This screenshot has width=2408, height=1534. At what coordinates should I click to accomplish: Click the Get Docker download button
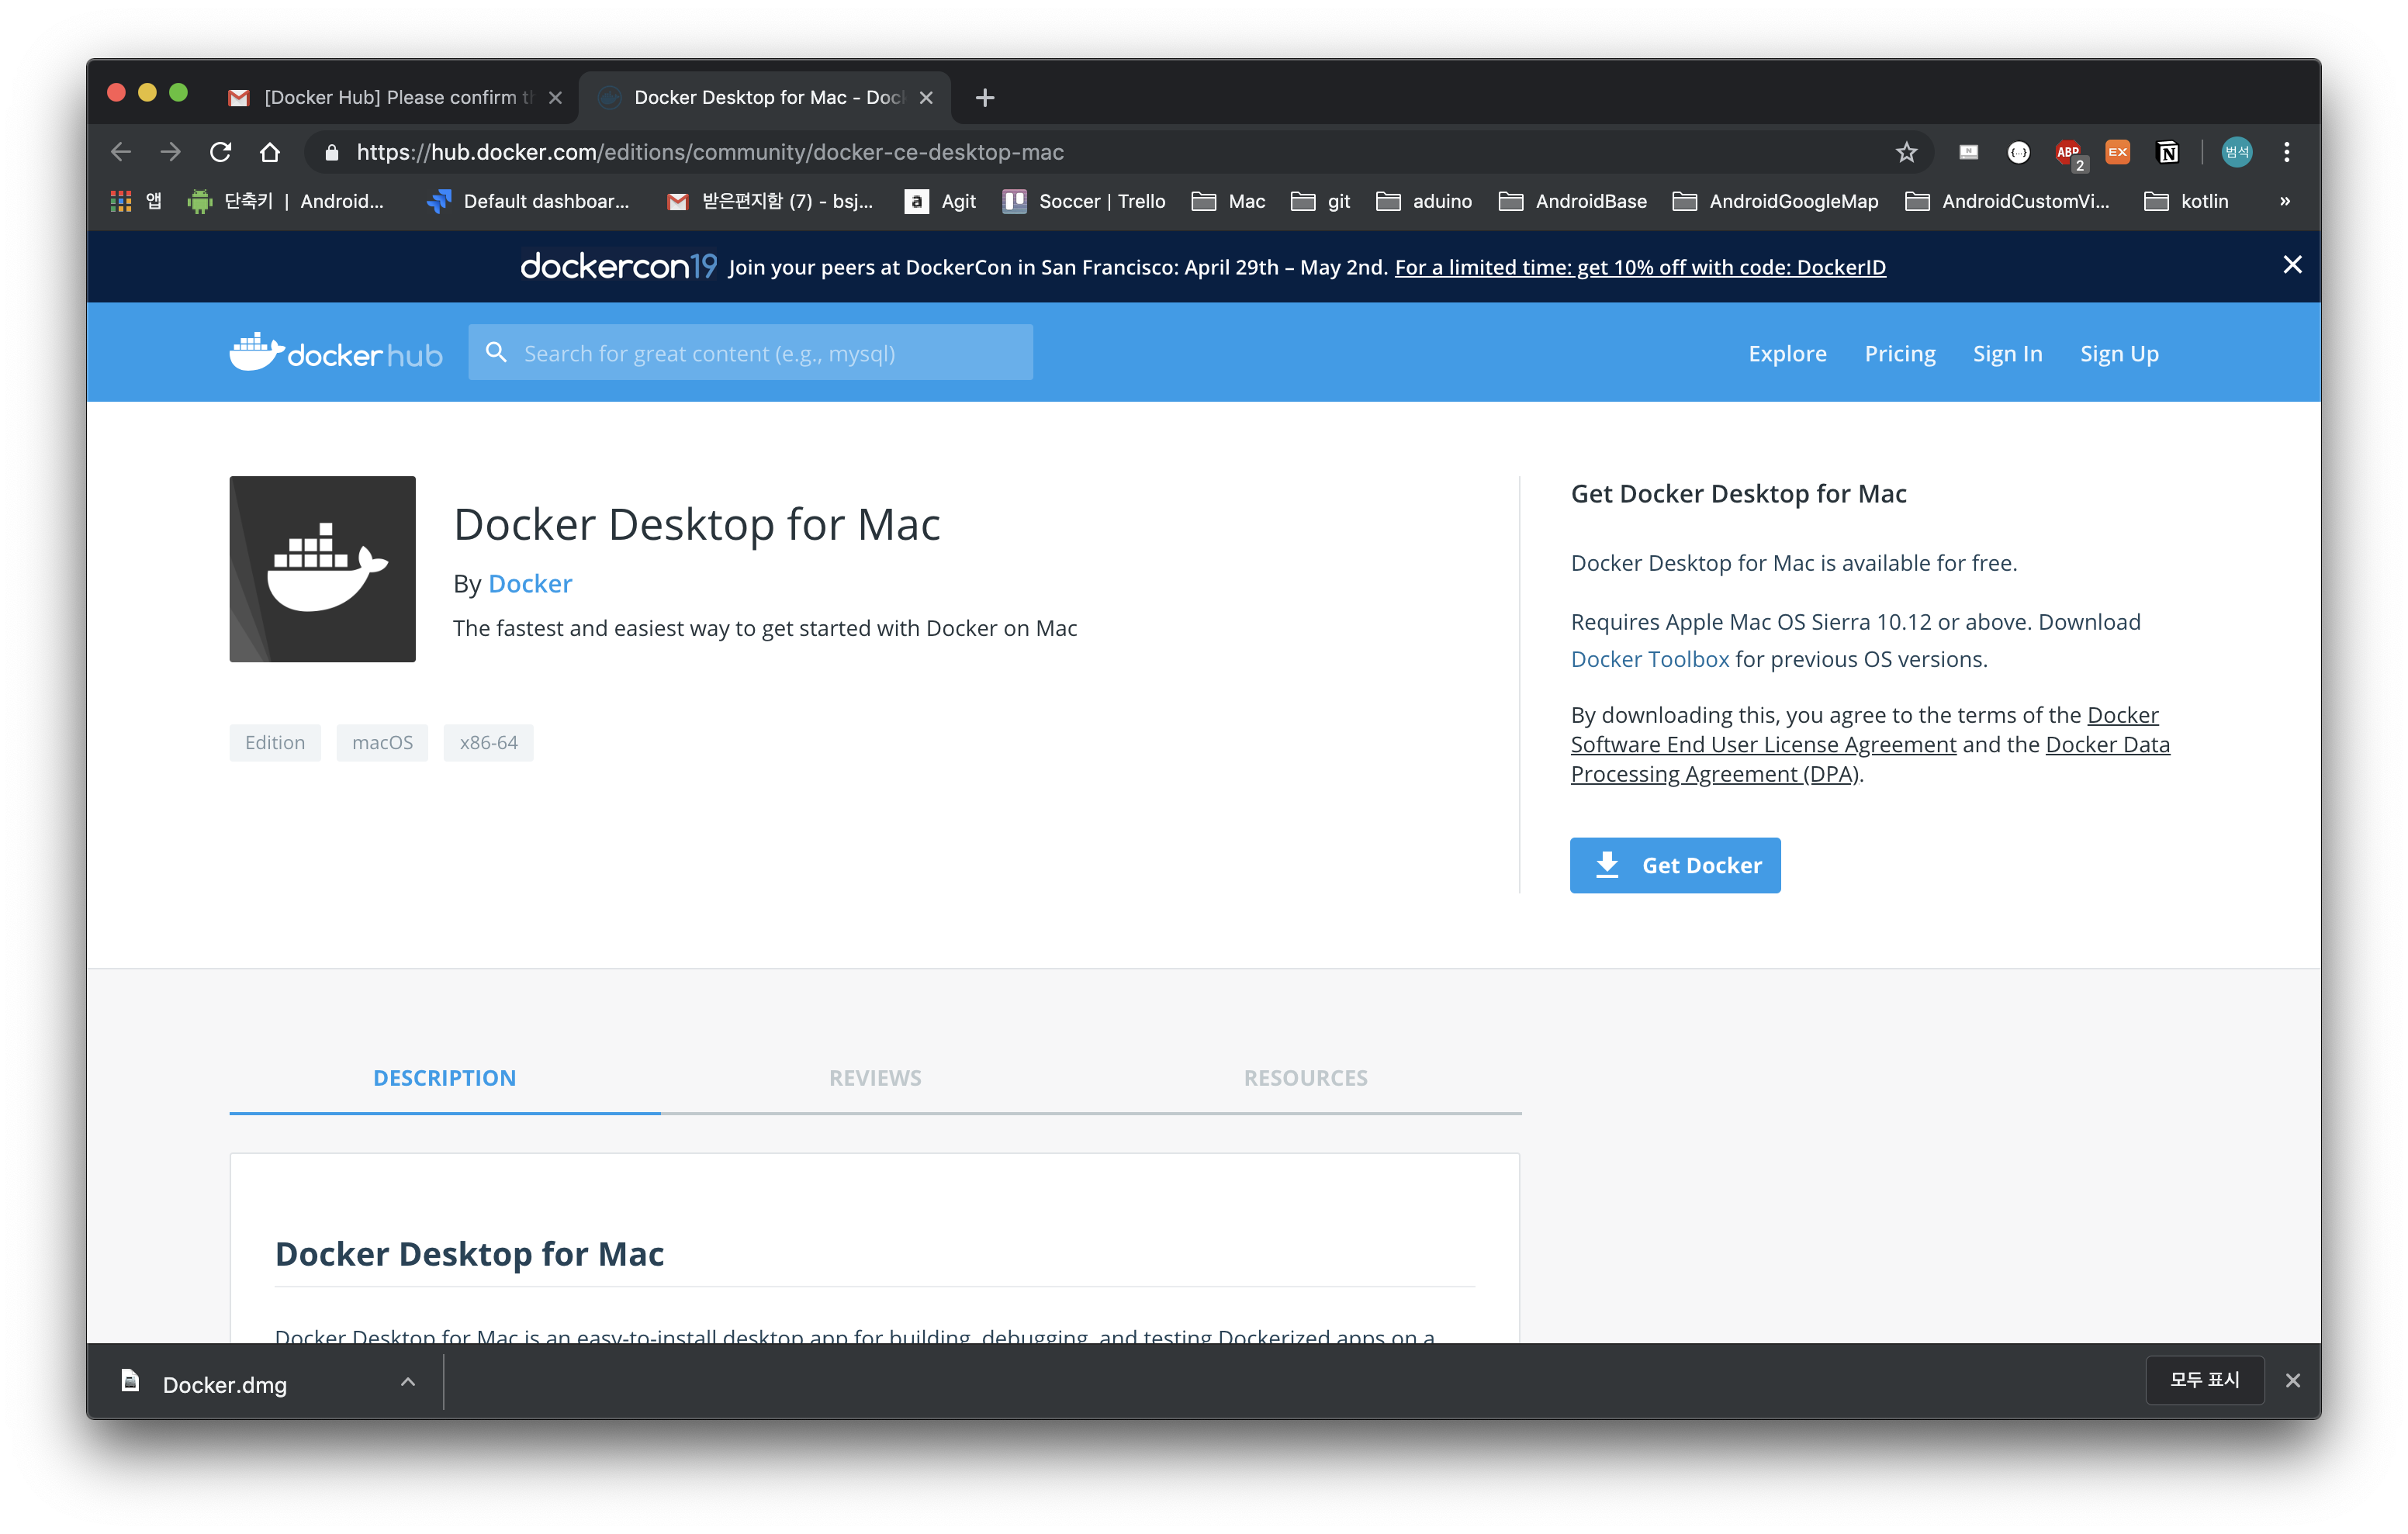1675,865
